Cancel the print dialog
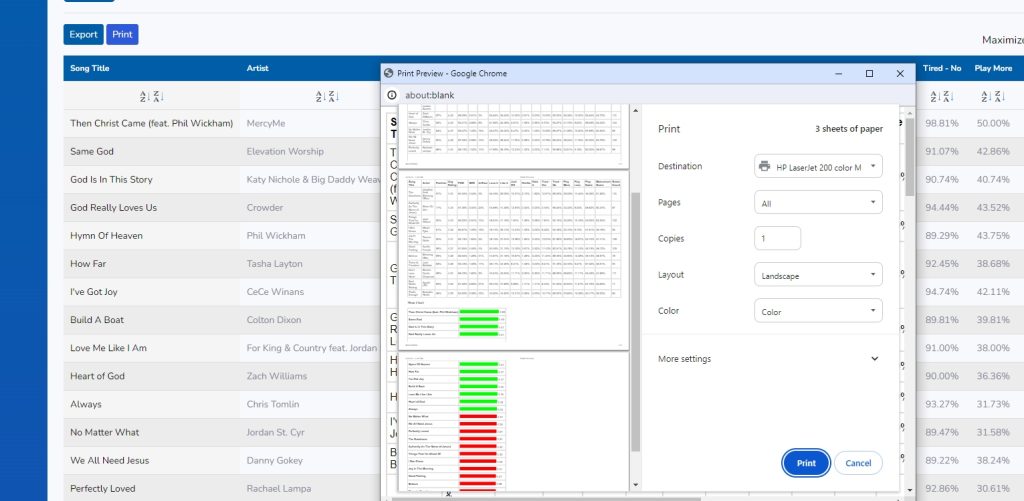The width and height of the screenshot is (1024, 501). [858, 463]
